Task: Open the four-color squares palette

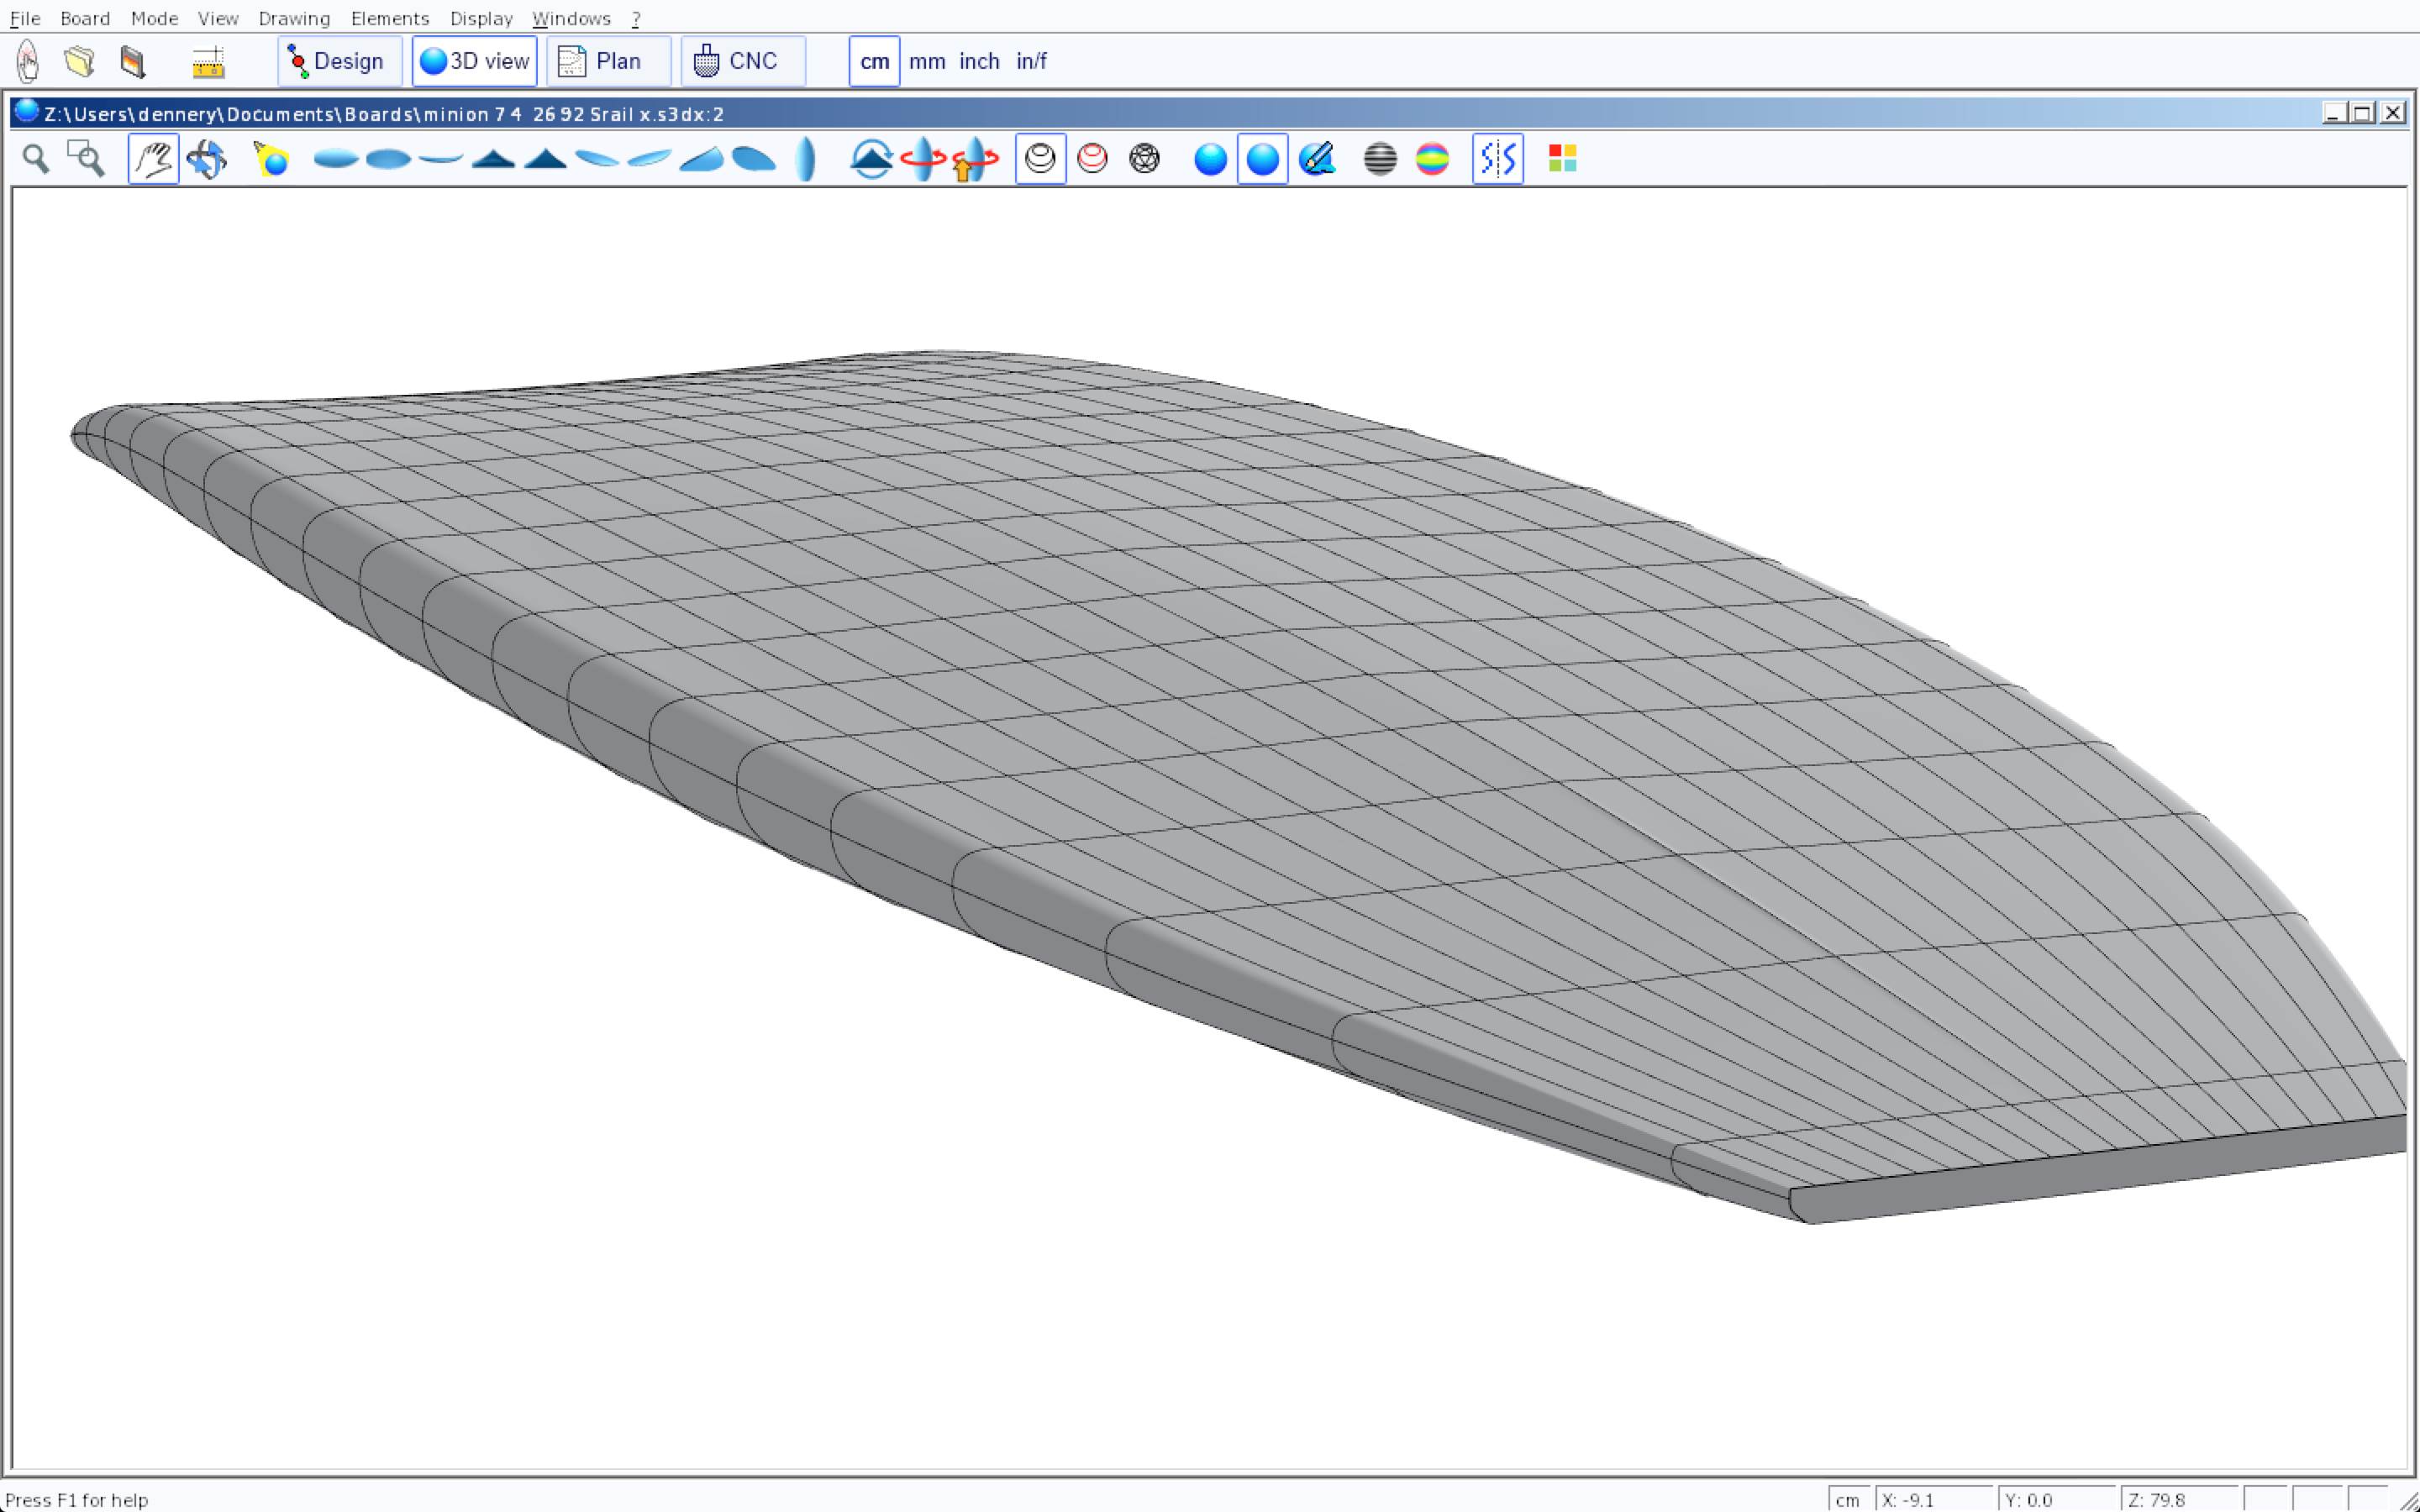Action: [1562, 159]
